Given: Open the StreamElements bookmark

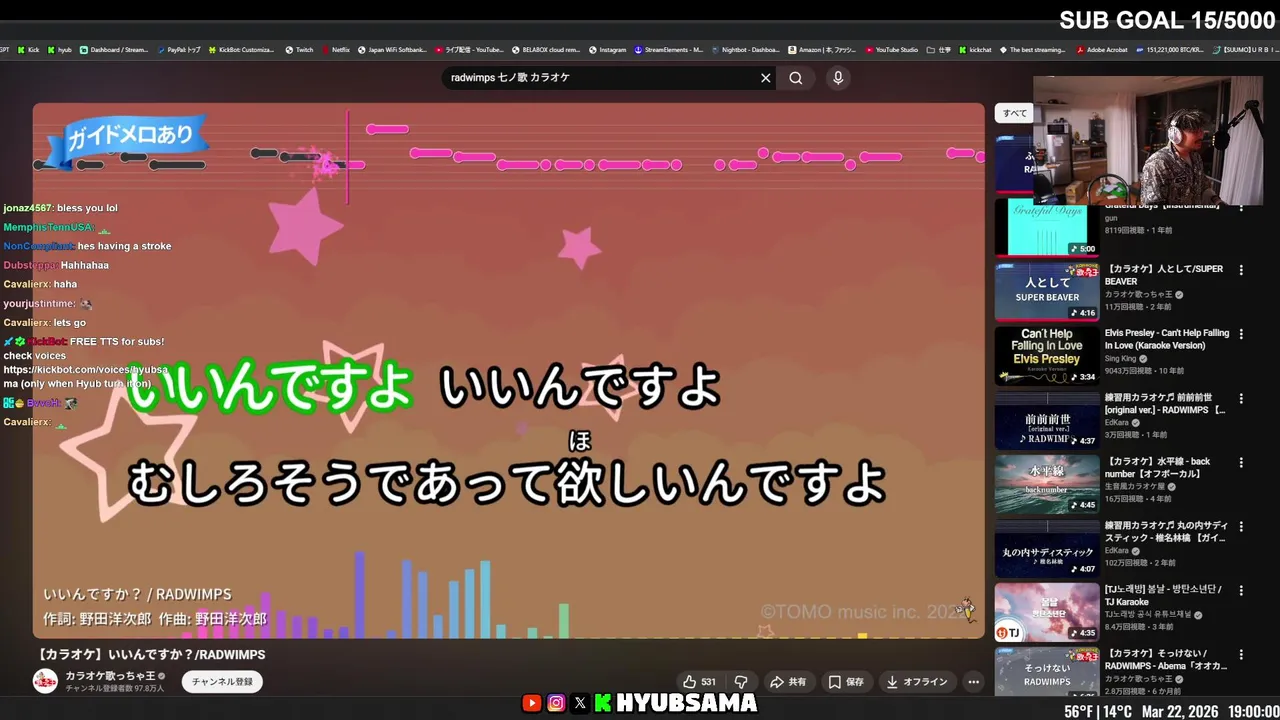Looking at the screenshot, I should tap(669, 49).
